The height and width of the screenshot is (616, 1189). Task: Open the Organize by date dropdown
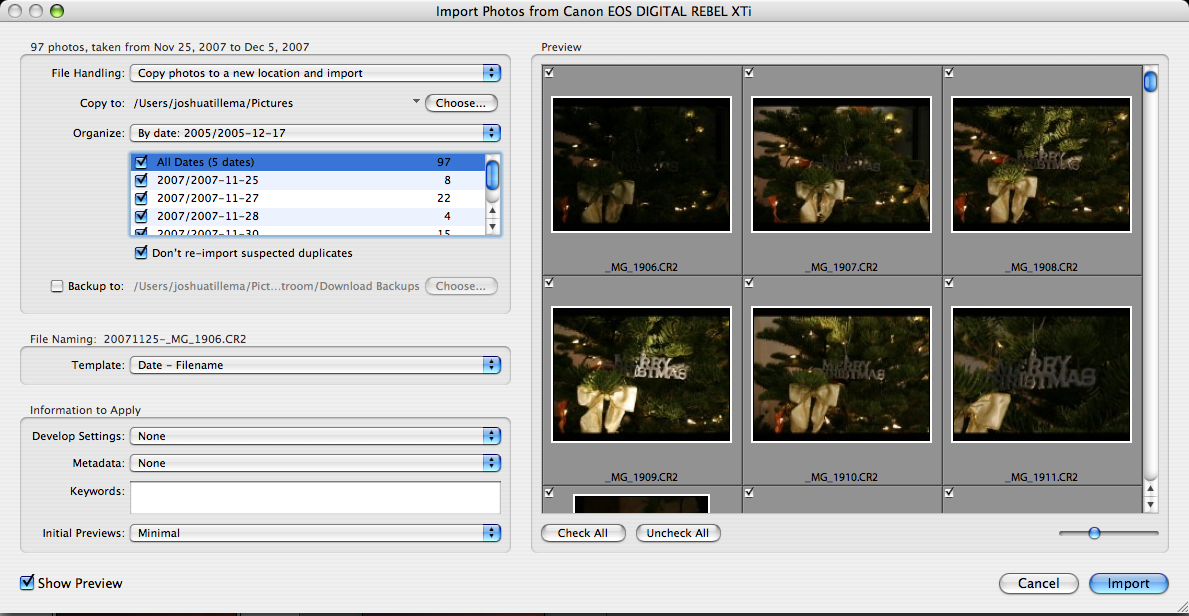pos(315,134)
